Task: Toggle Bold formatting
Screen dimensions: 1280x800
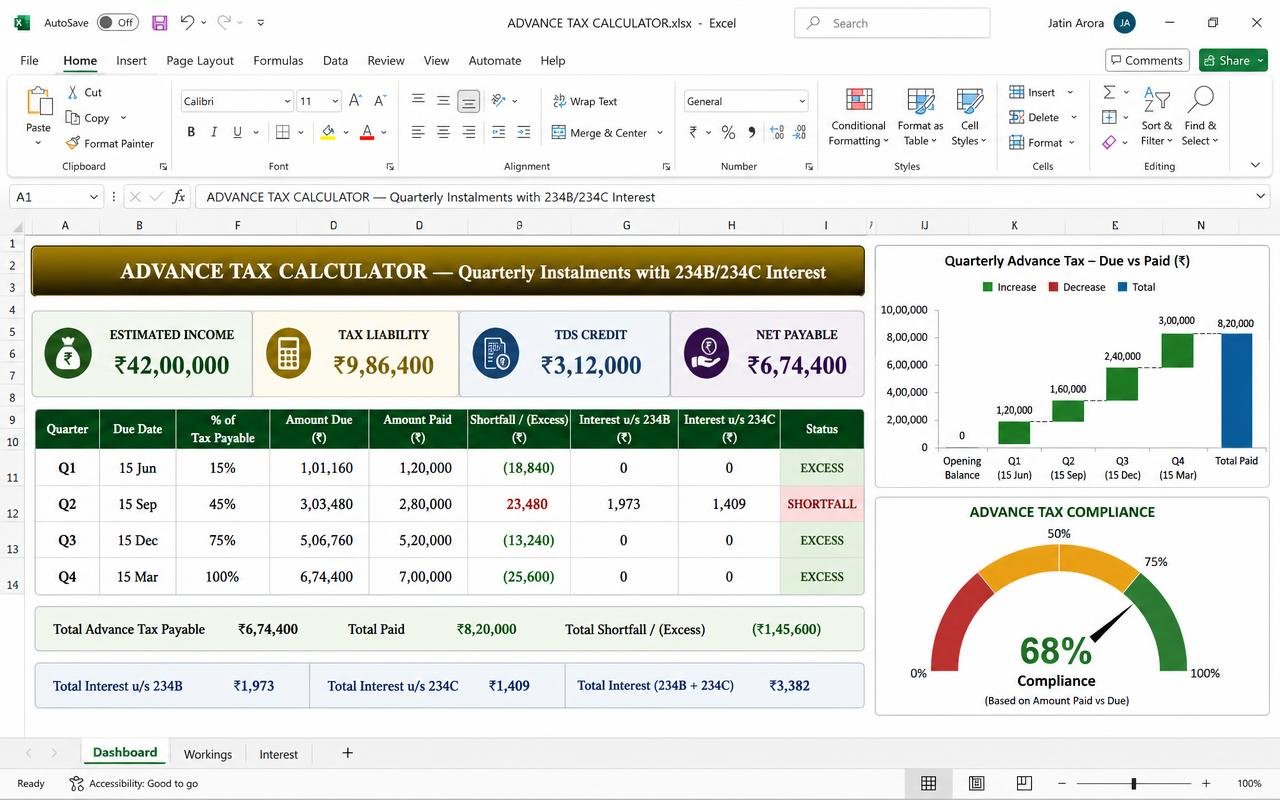Action: pyautogui.click(x=190, y=132)
